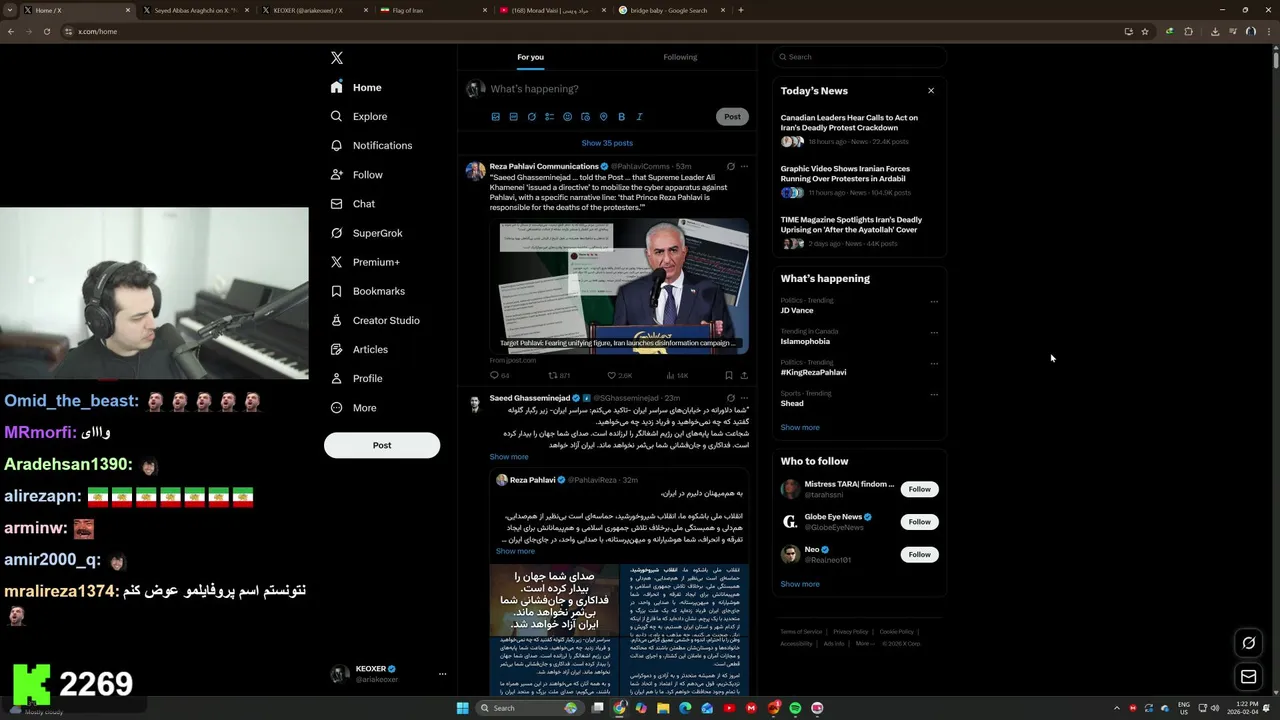Follow the Neo account
This screenshot has height=720, width=1280.
click(920, 555)
